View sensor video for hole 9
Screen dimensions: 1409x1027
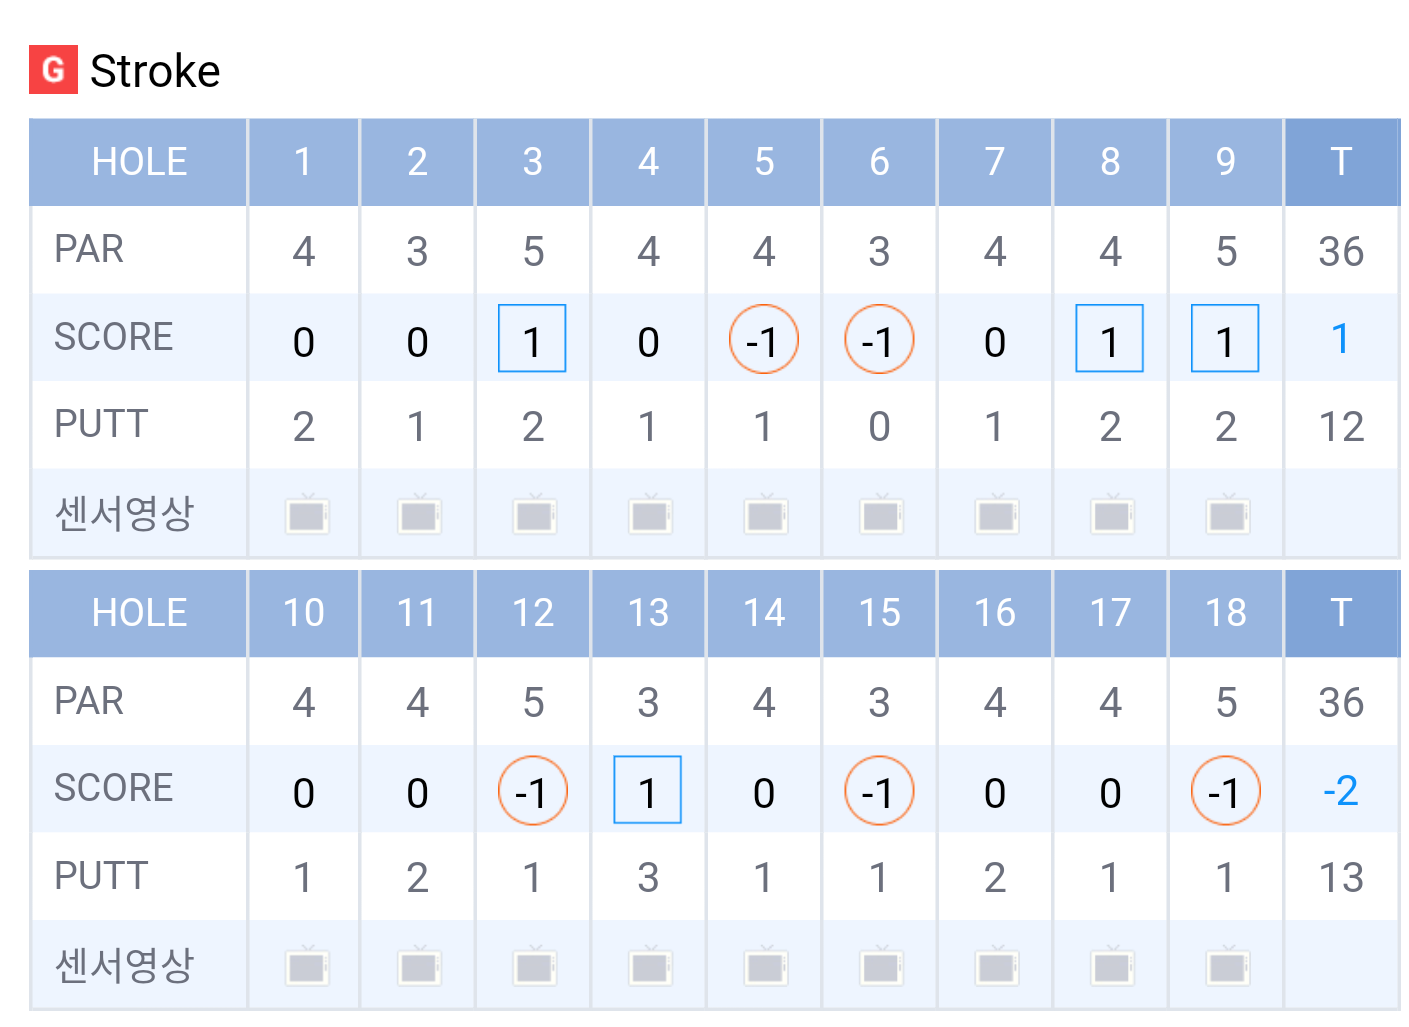pos(1227,515)
